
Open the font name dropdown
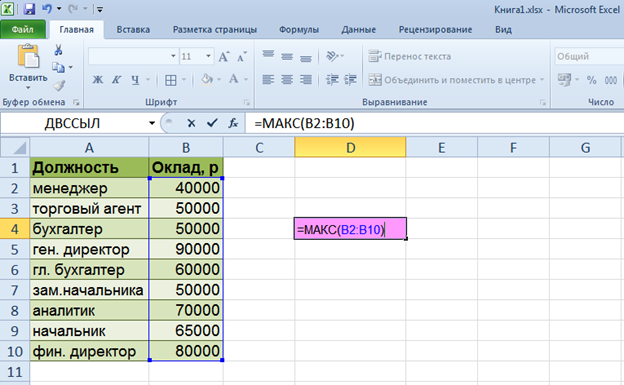click(x=173, y=56)
